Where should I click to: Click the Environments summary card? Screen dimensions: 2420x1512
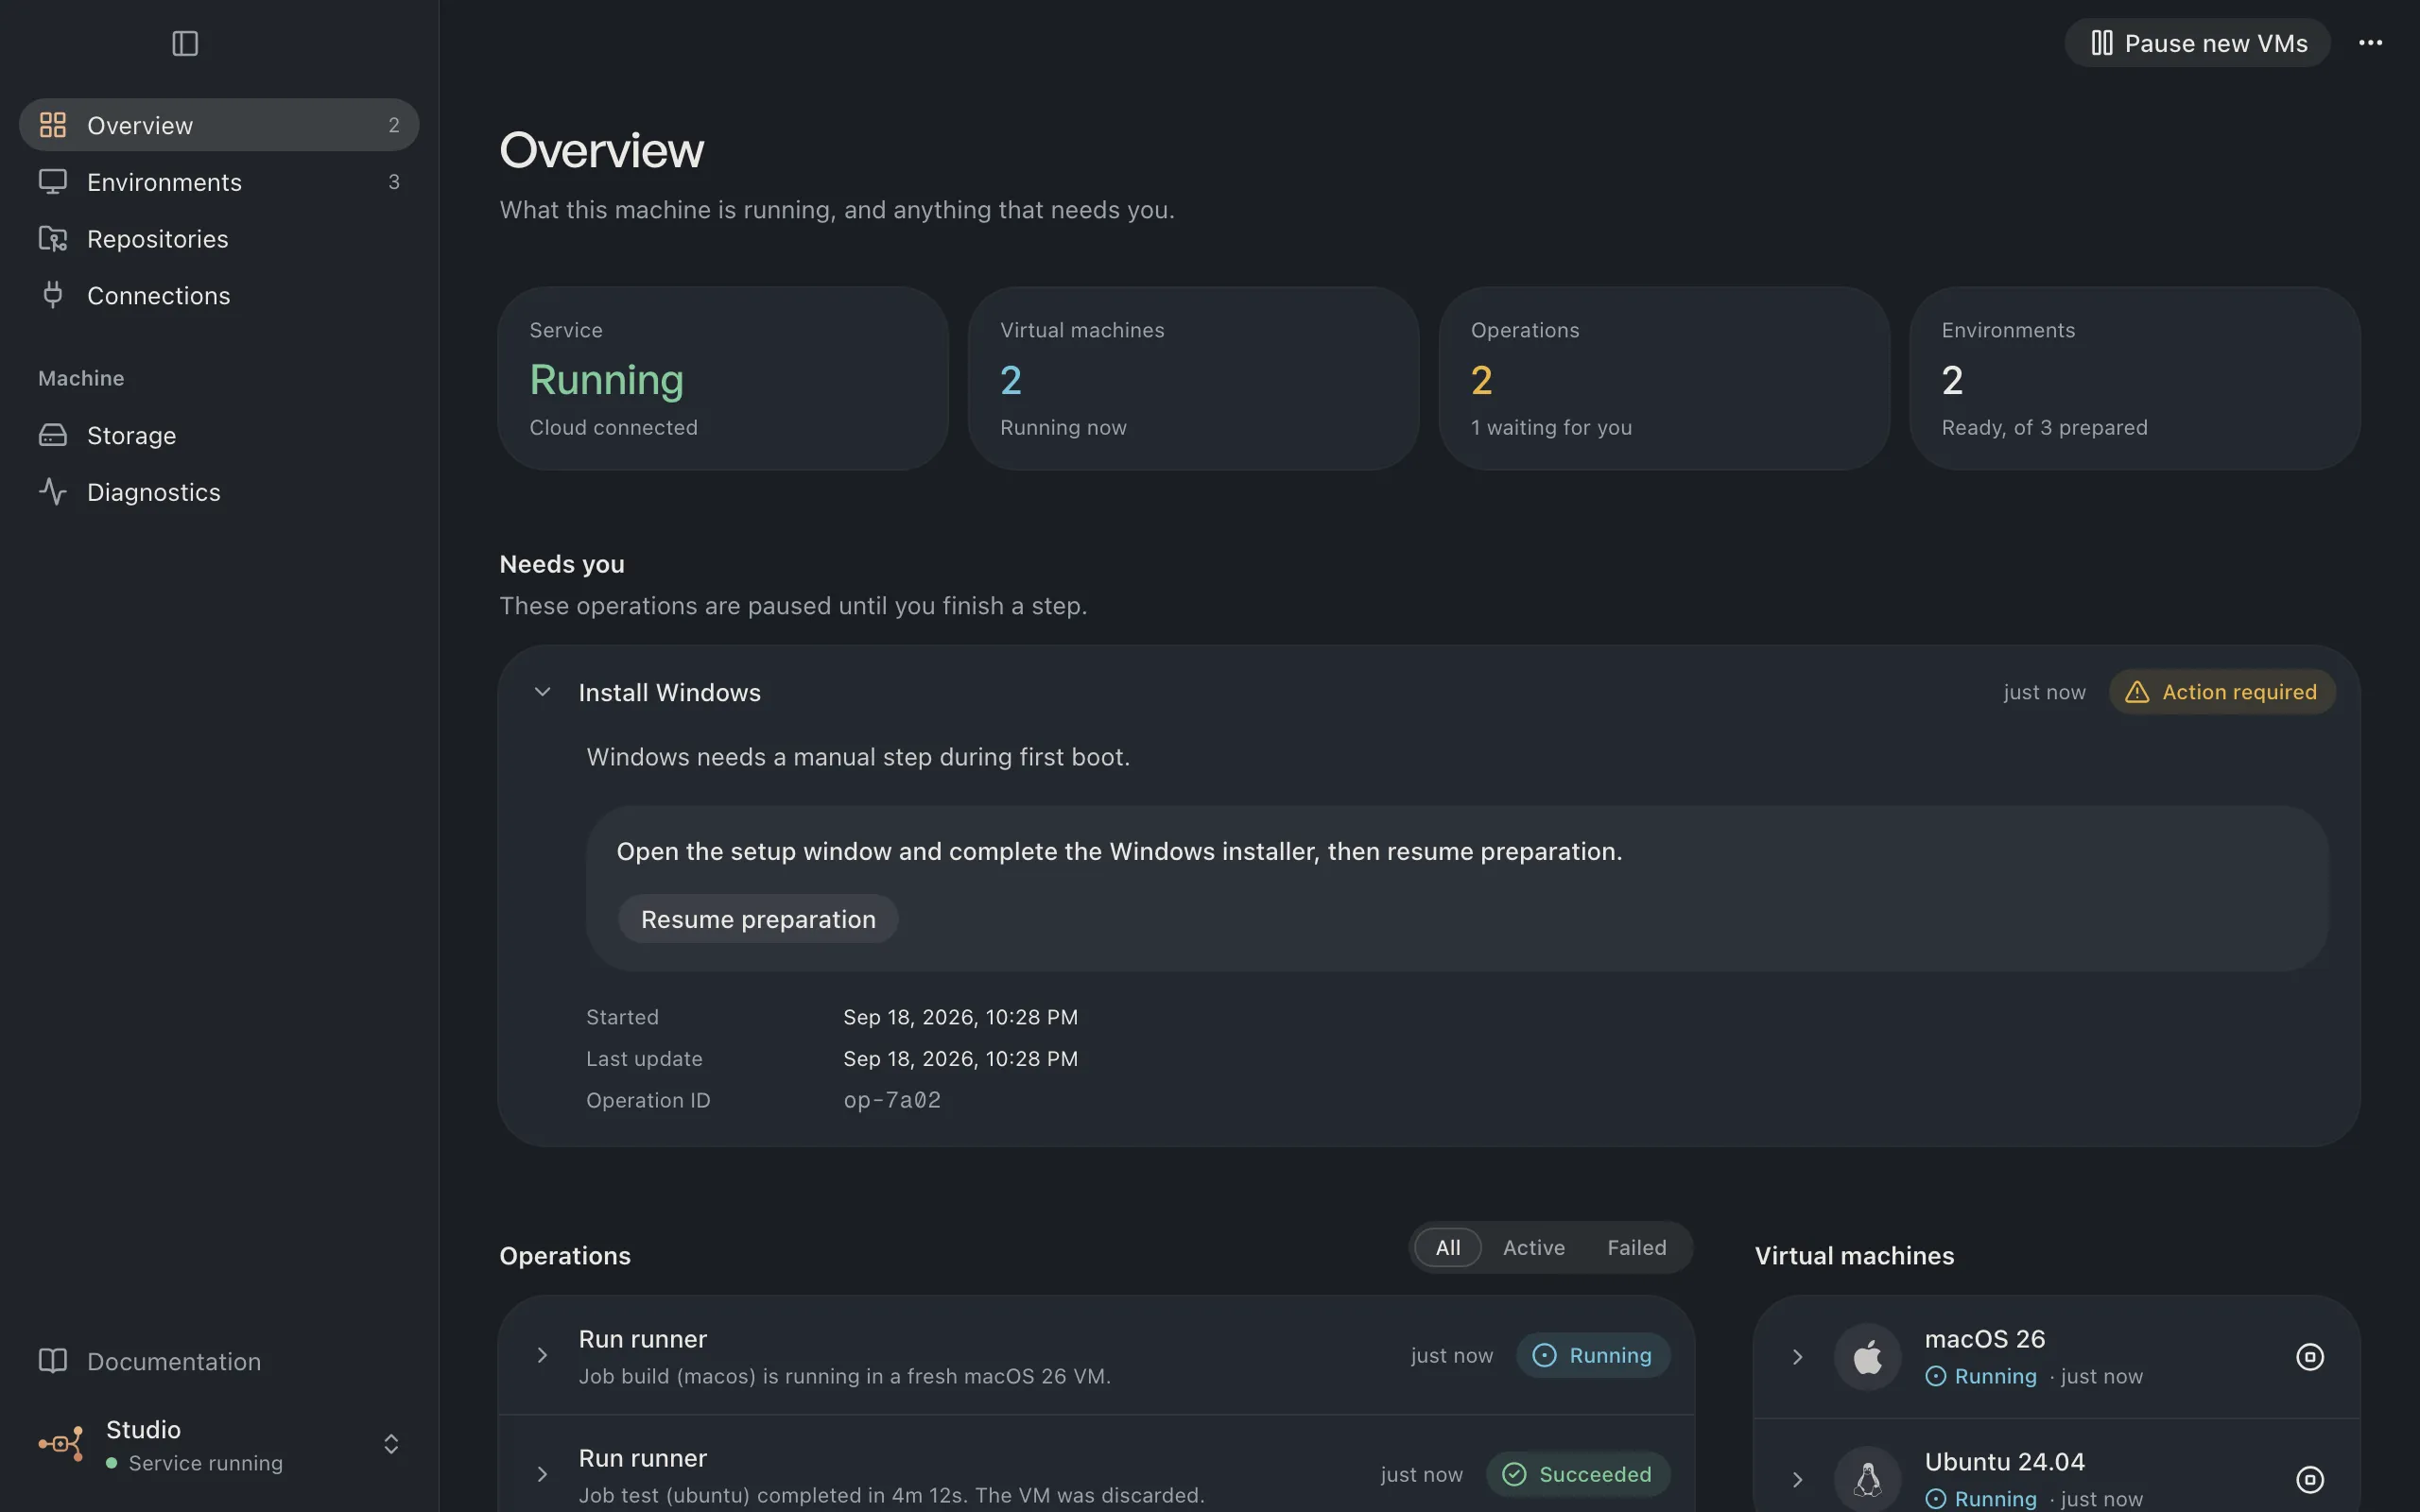click(x=2135, y=379)
